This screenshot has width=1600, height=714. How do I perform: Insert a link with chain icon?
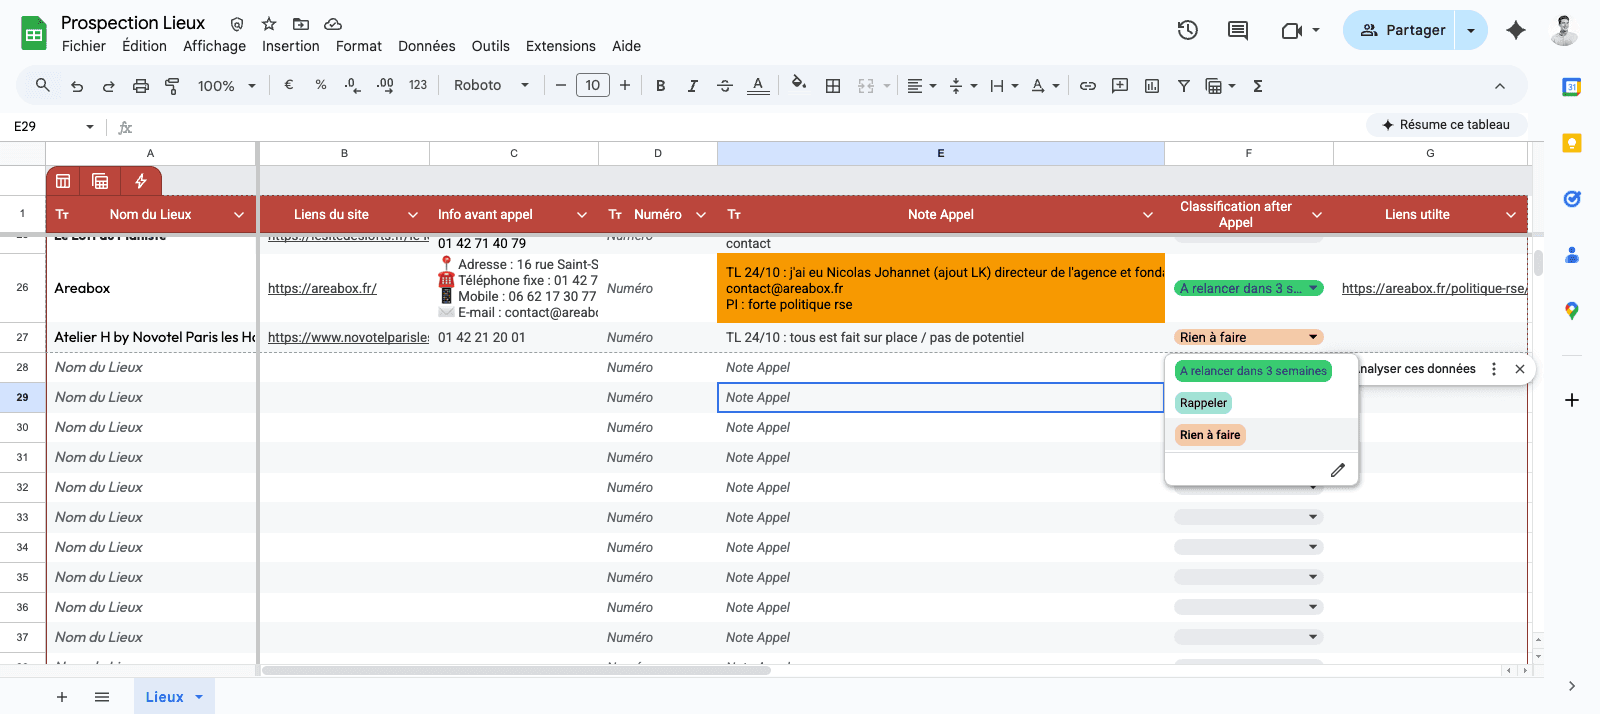click(x=1088, y=86)
